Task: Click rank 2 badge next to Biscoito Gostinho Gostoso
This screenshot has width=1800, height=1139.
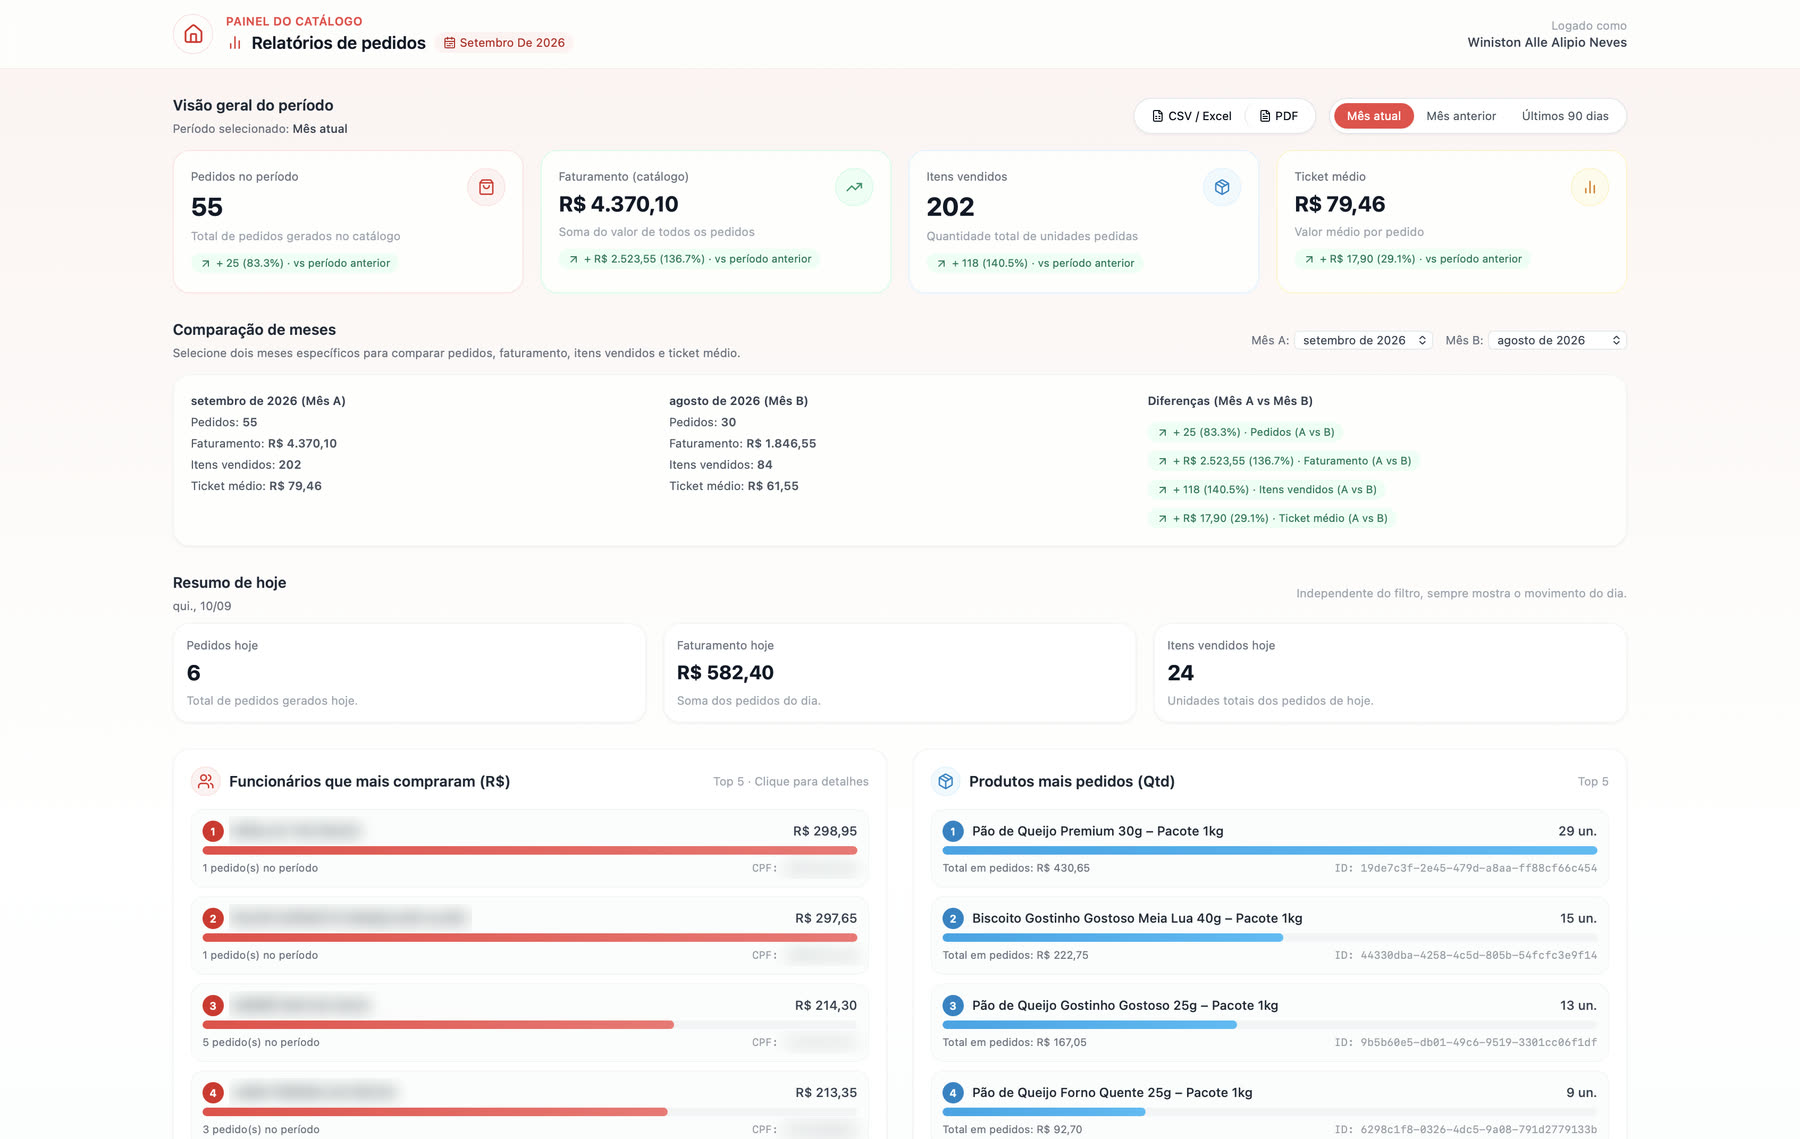Action: tap(953, 918)
